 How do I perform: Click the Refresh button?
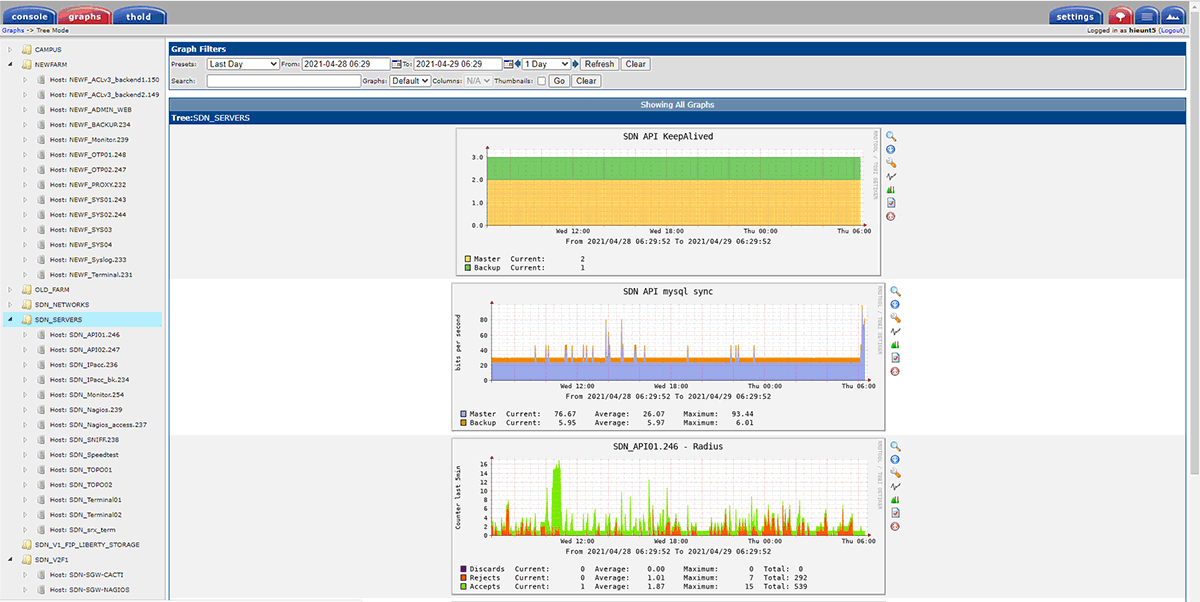tap(599, 64)
